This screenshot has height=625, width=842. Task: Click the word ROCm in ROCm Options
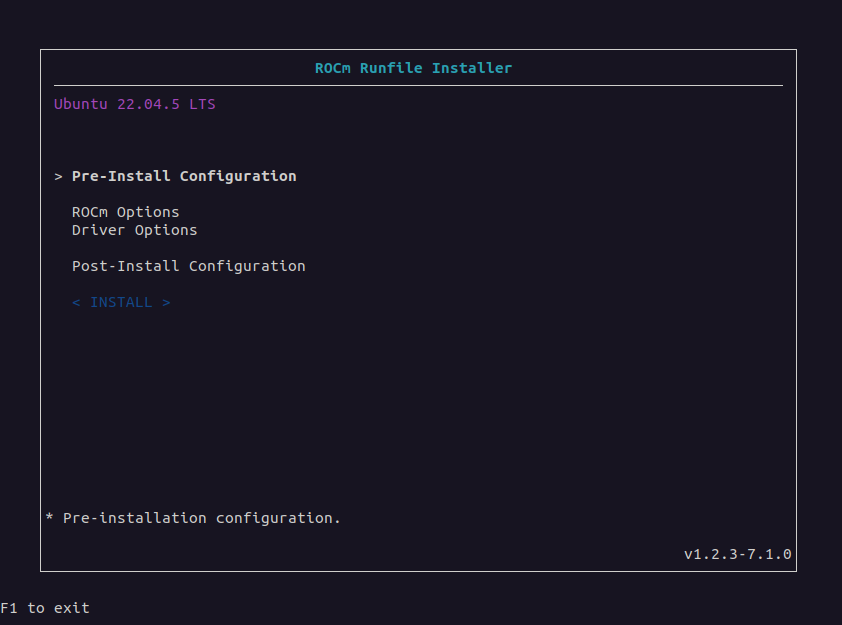90,212
